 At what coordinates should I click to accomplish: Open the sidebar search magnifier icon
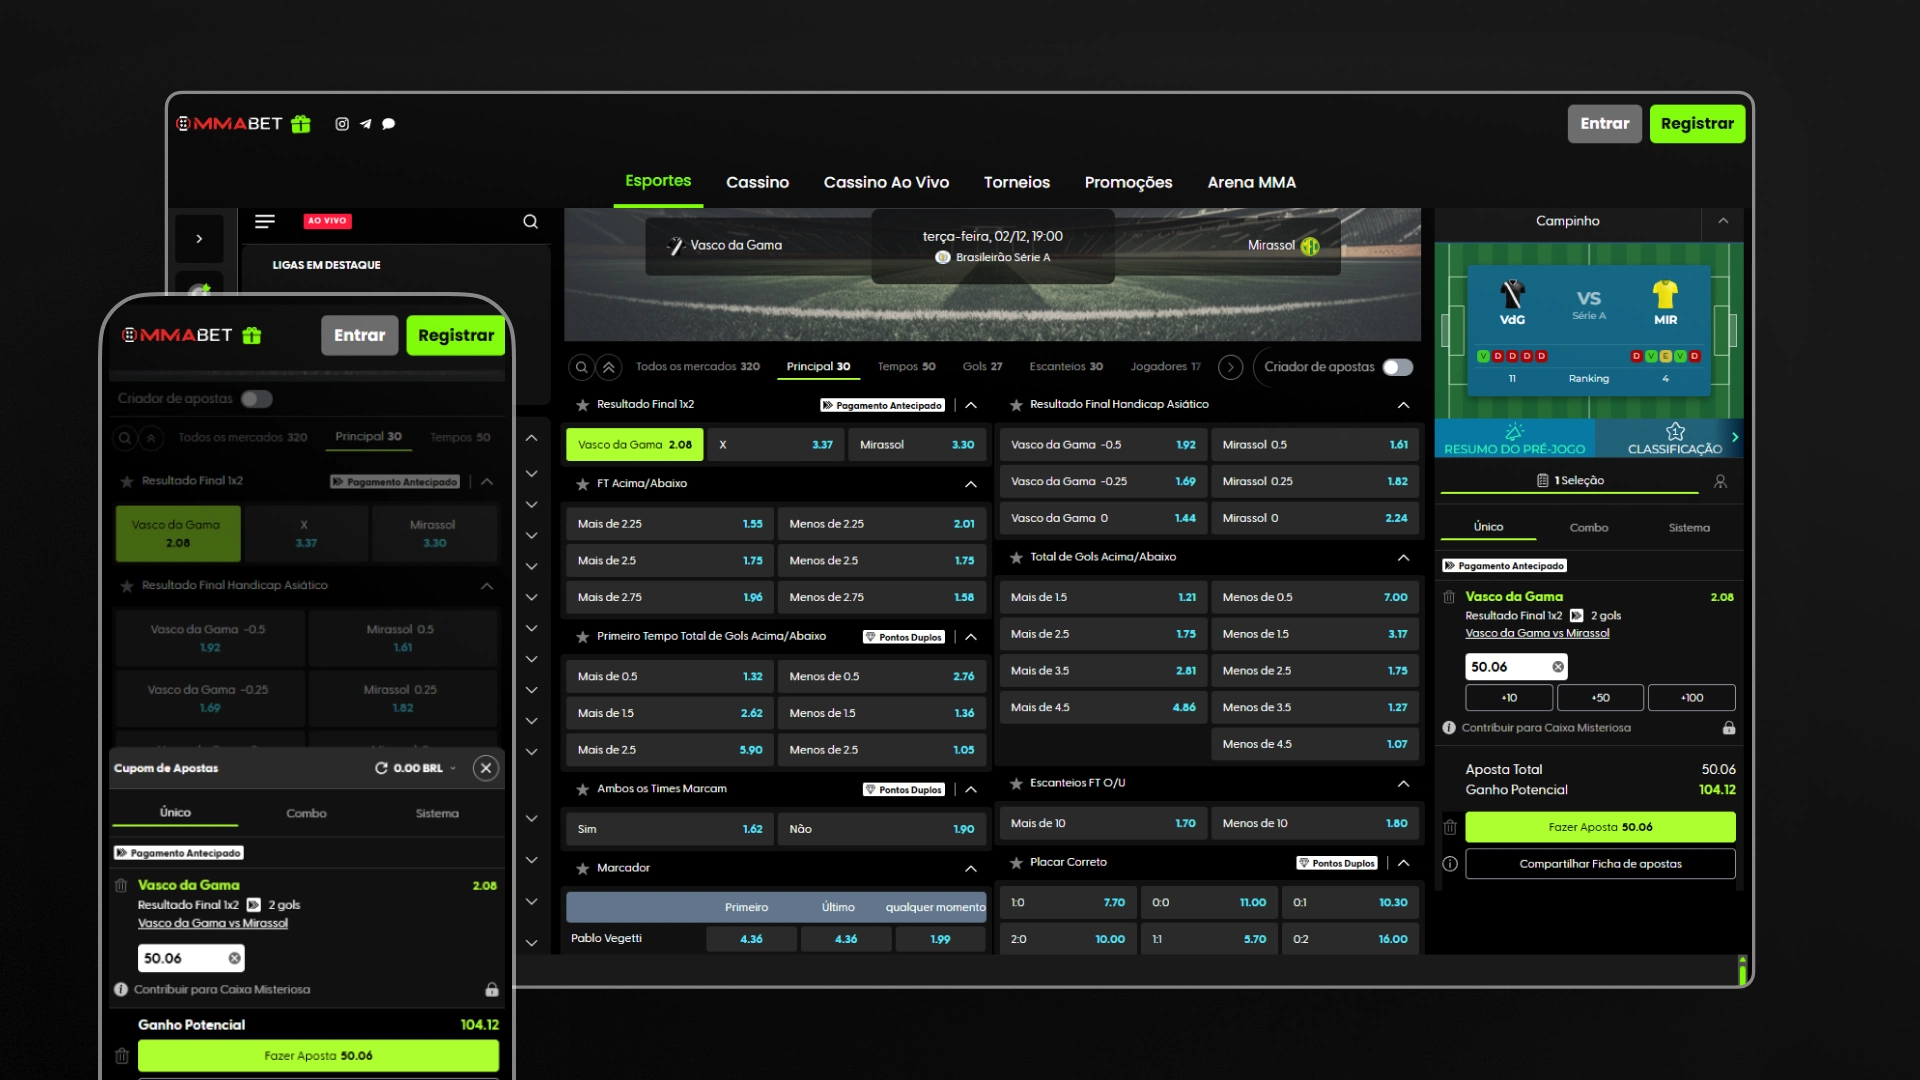pos(531,222)
